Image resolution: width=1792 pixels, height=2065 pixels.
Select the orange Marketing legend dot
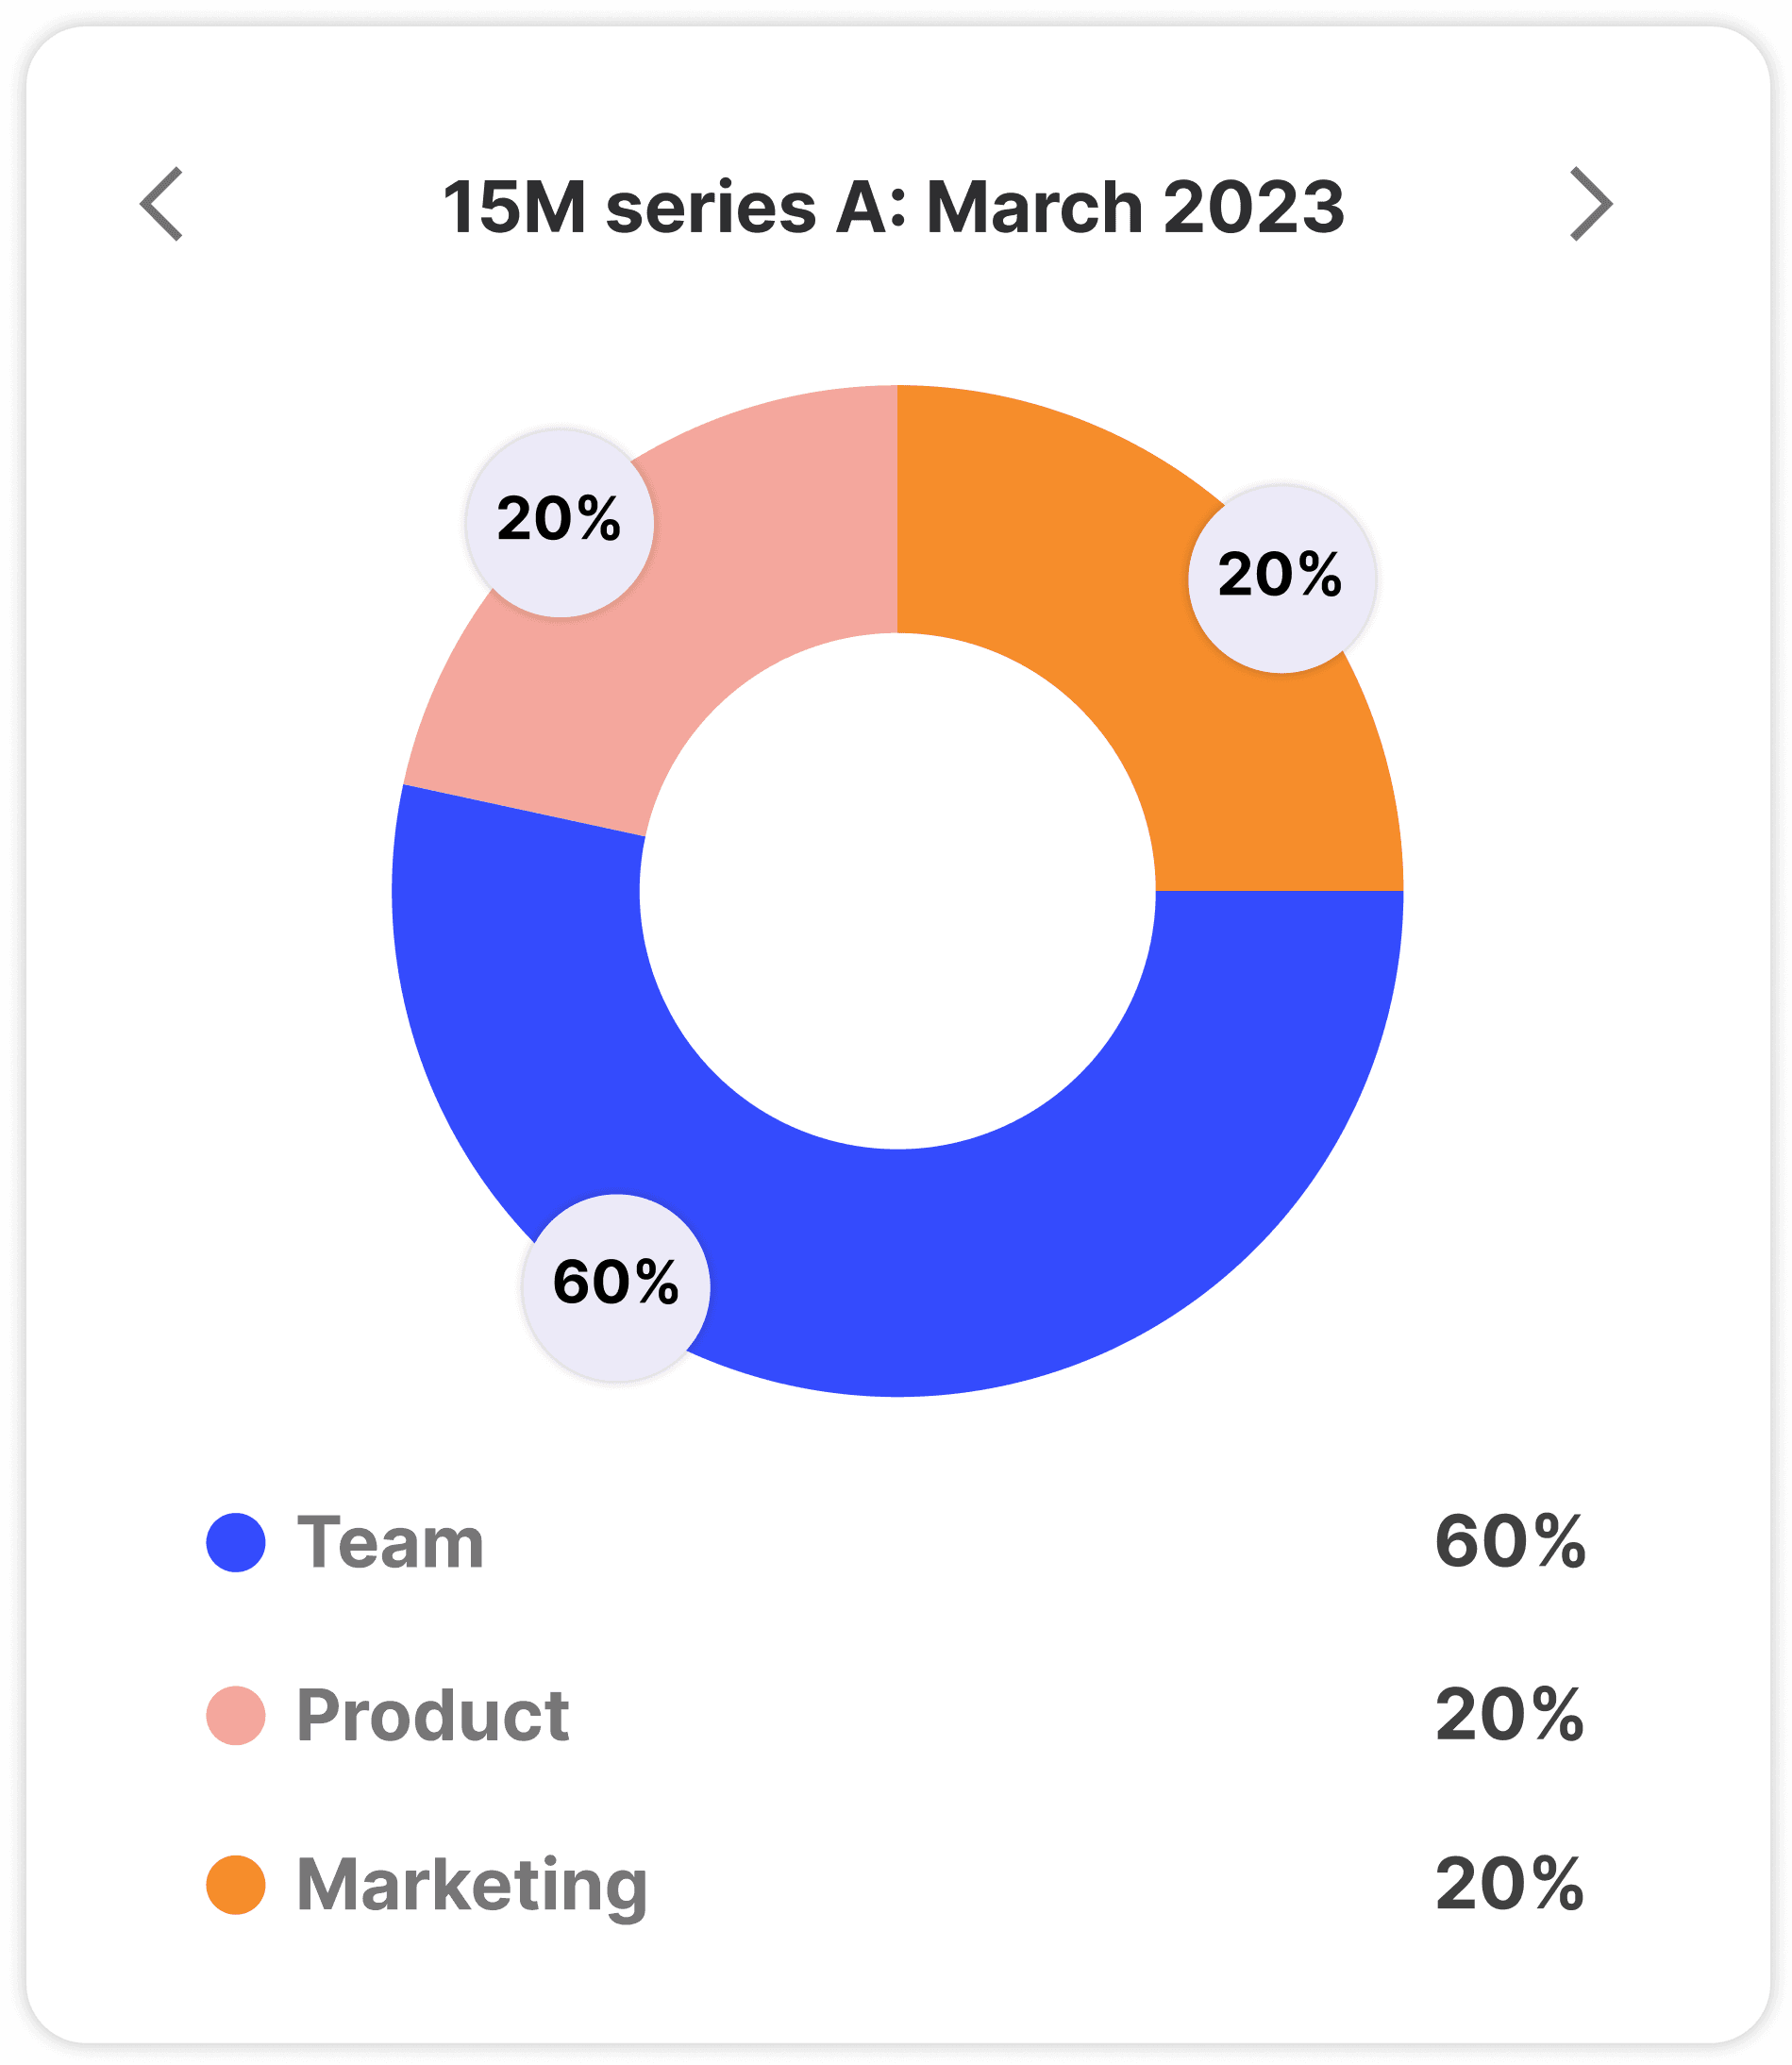pyautogui.click(x=236, y=1885)
